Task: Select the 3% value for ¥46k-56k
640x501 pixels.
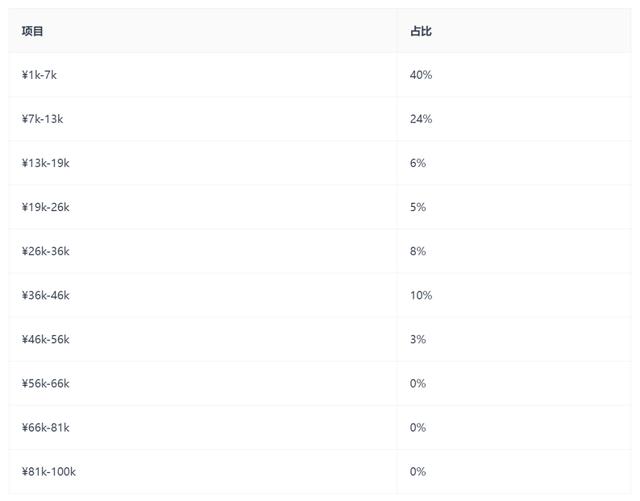Action: coord(418,339)
